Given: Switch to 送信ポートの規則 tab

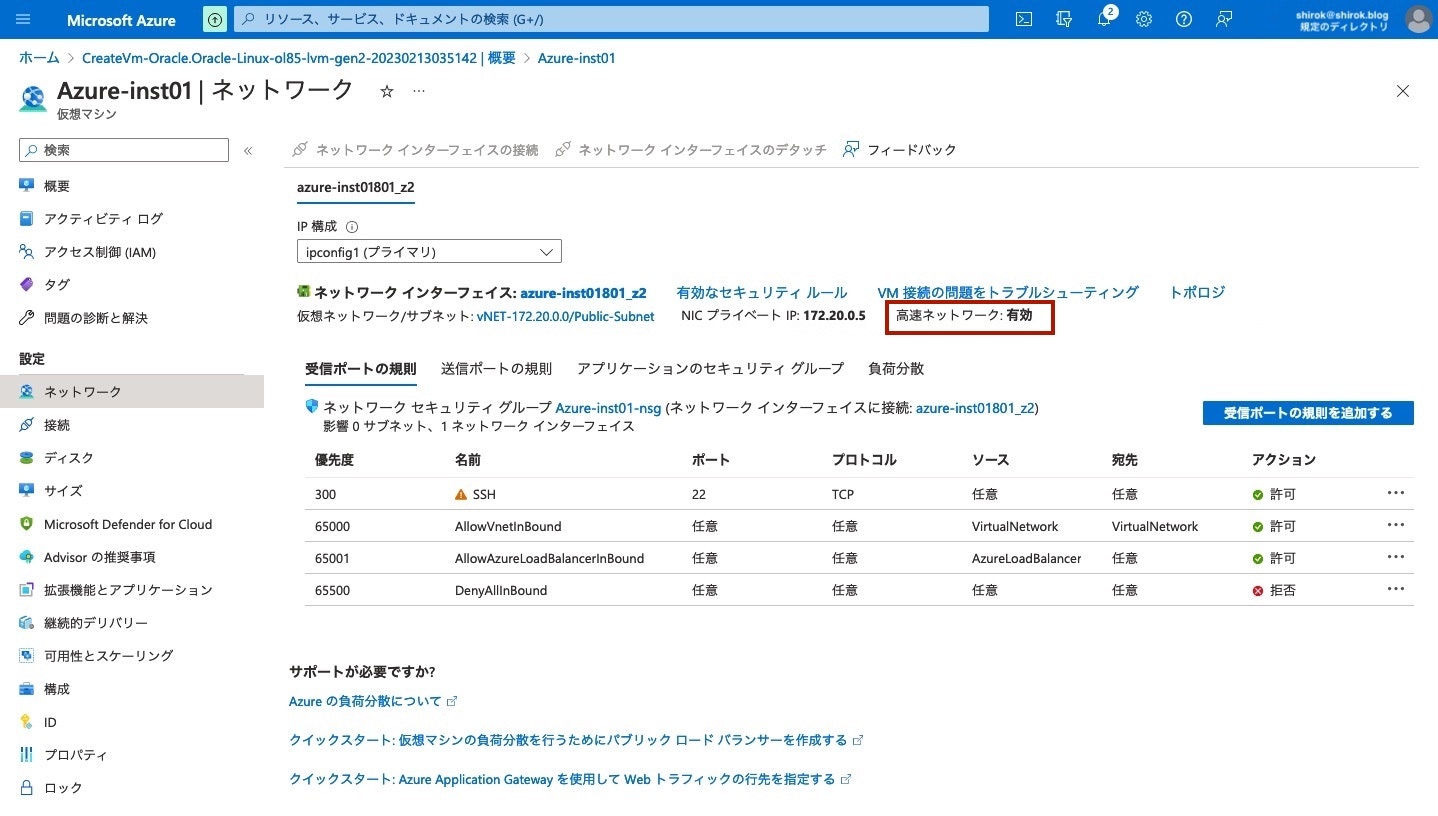Looking at the screenshot, I should [496, 369].
